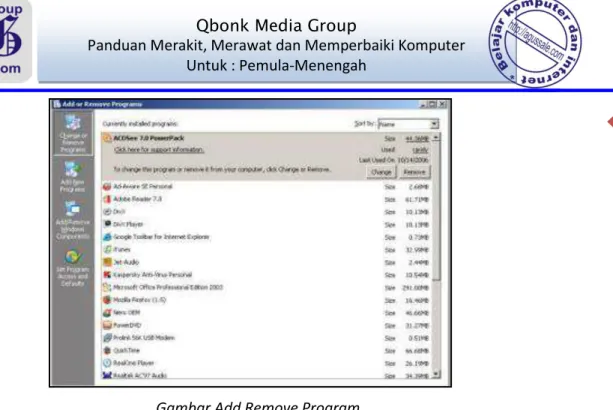Click the Prolink 56K USB Modem icon
Viewport: 613px width, 410px height.
[107, 338]
